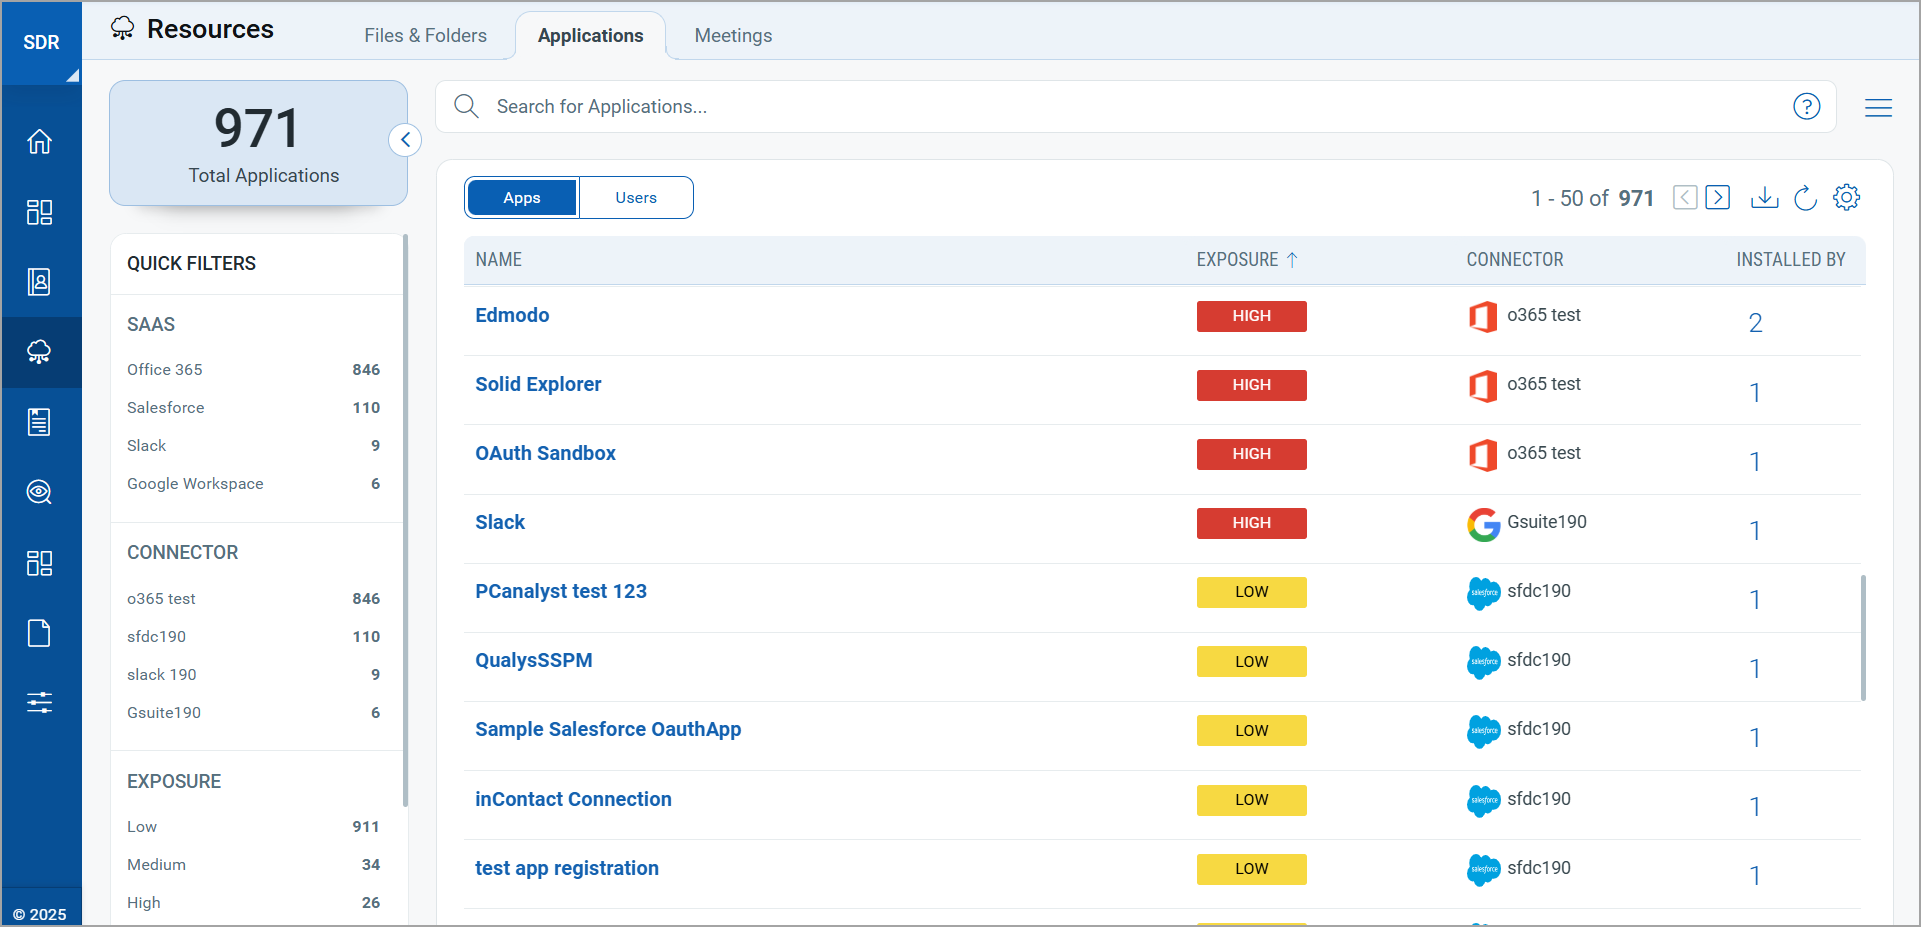Click the LOW badge for QualysSSPM
Screen dimensions: 1921x927
tap(1251, 662)
